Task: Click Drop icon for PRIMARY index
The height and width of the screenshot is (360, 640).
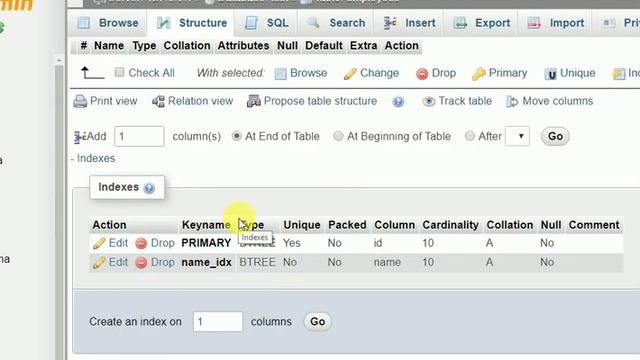Action: coord(141,243)
